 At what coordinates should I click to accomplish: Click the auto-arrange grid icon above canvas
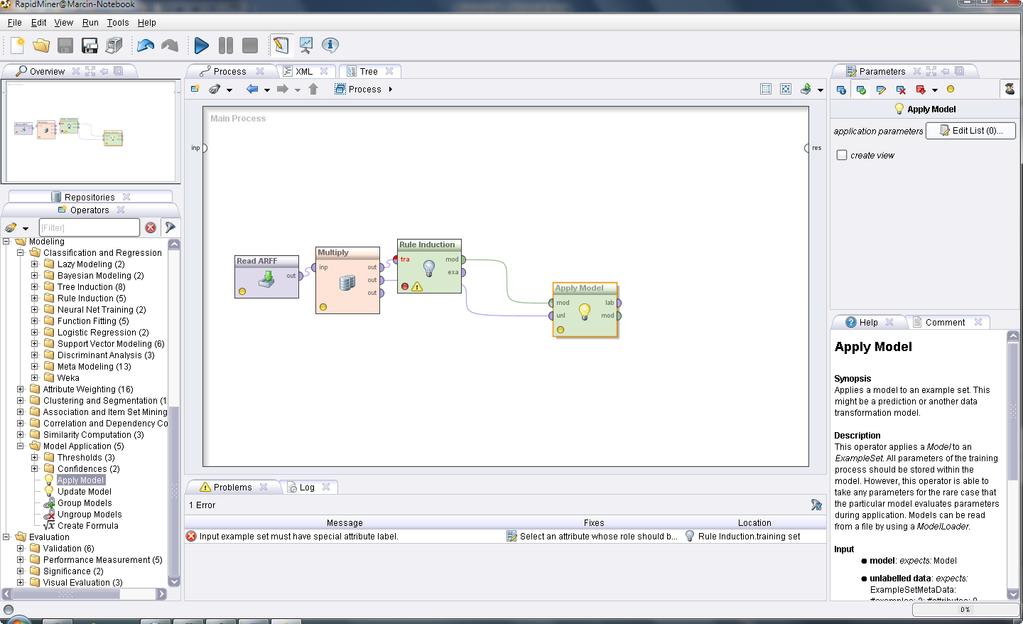(766, 89)
